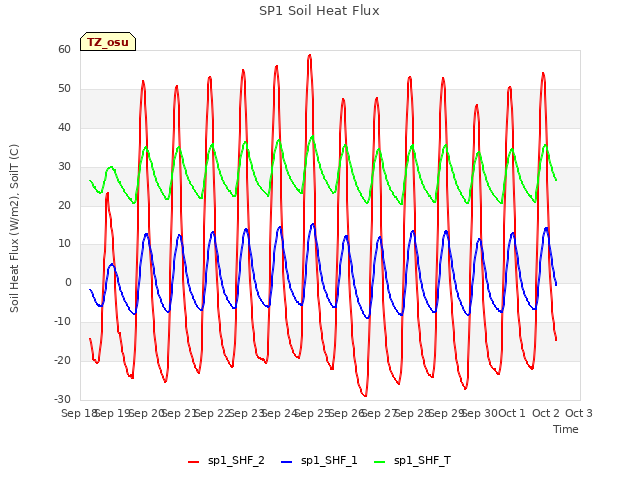This screenshot has height=480, width=640.
Task: Click the Oct 2 x-axis tick label
Action: [546, 413]
